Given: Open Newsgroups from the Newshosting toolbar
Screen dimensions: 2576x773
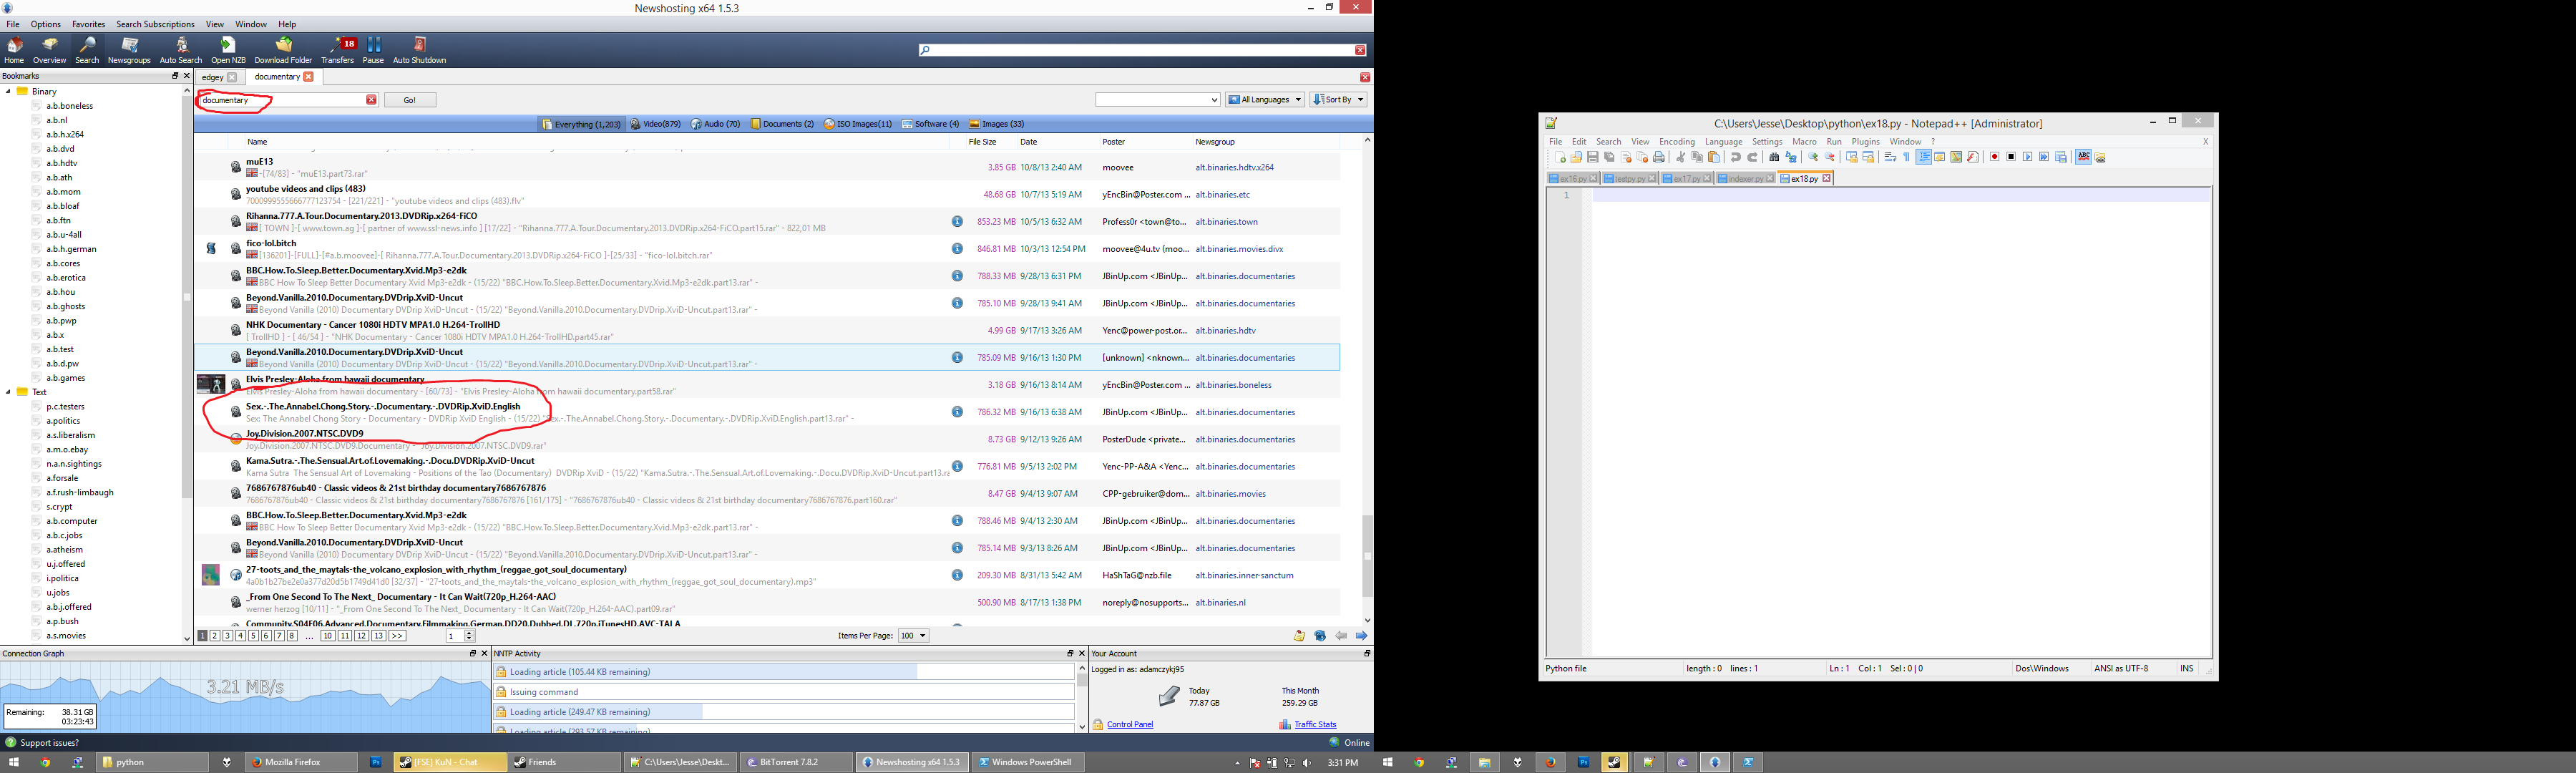Looking at the screenshot, I should click(x=129, y=49).
